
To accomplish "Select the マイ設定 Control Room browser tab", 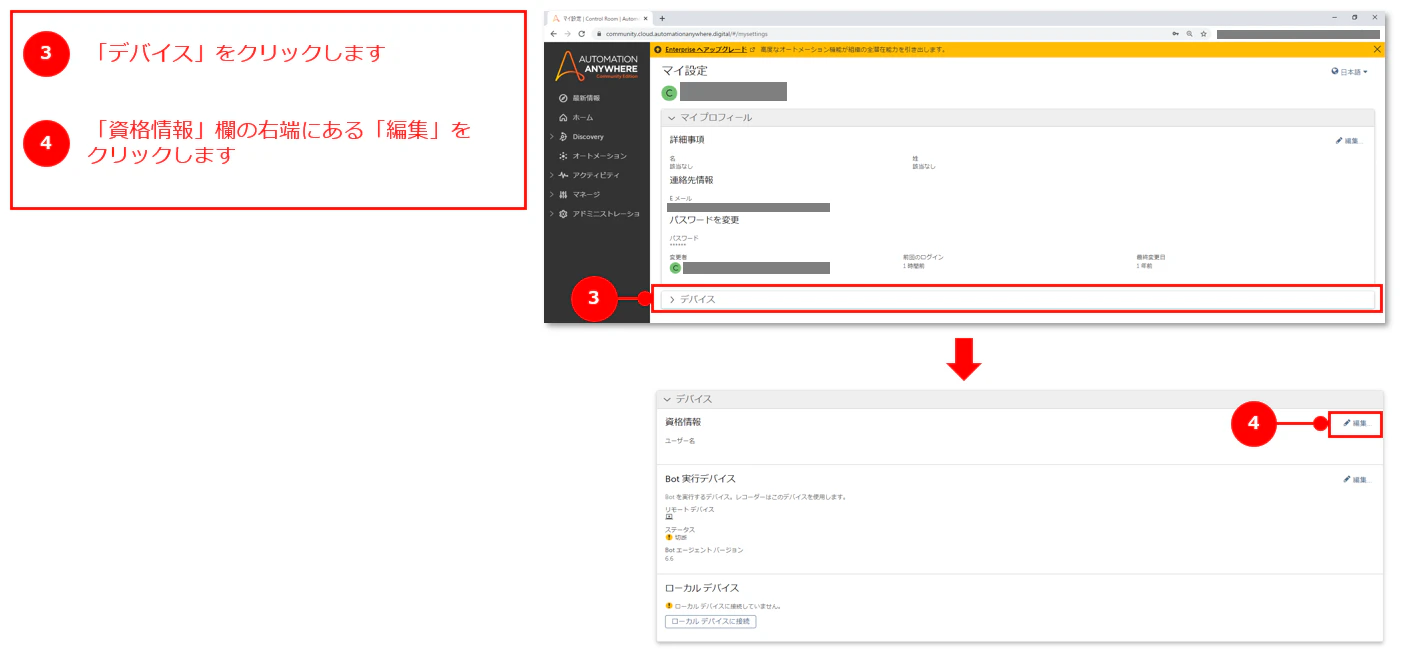I will point(599,18).
